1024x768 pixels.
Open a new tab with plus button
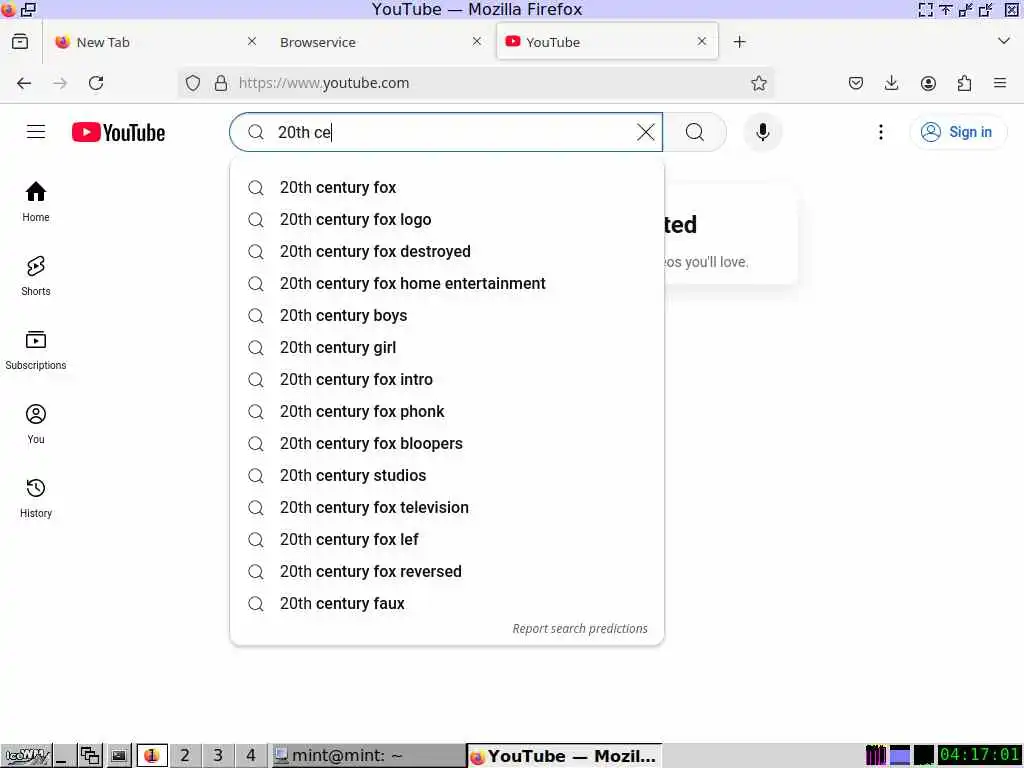click(739, 42)
